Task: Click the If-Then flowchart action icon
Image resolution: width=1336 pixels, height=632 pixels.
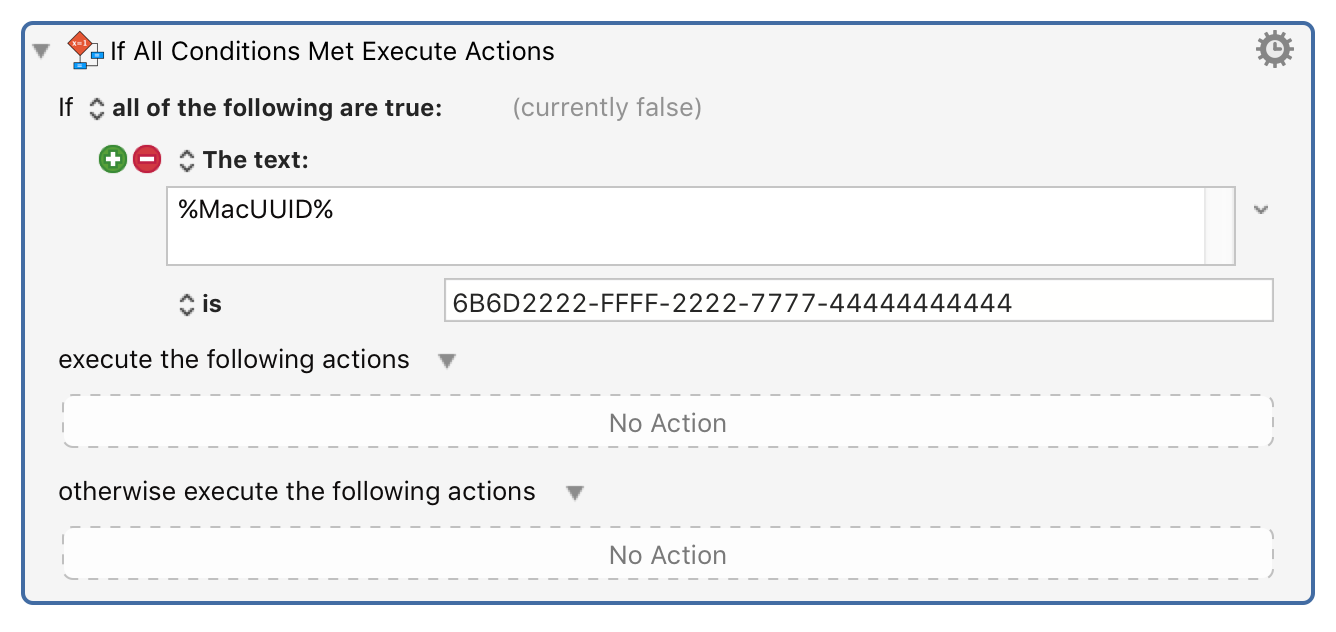Action: coord(85,51)
